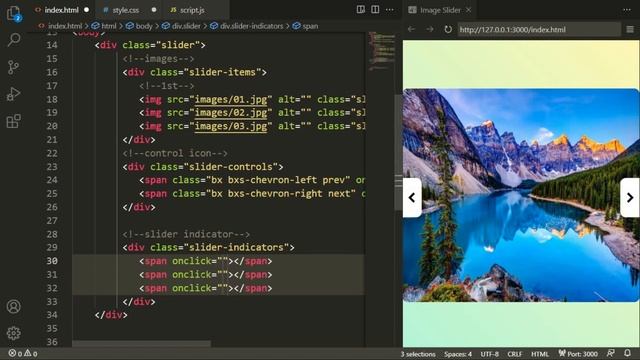Screen dimensions: 640x360
Task: Close the Image Slider tab
Action: (x=469, y=10)
